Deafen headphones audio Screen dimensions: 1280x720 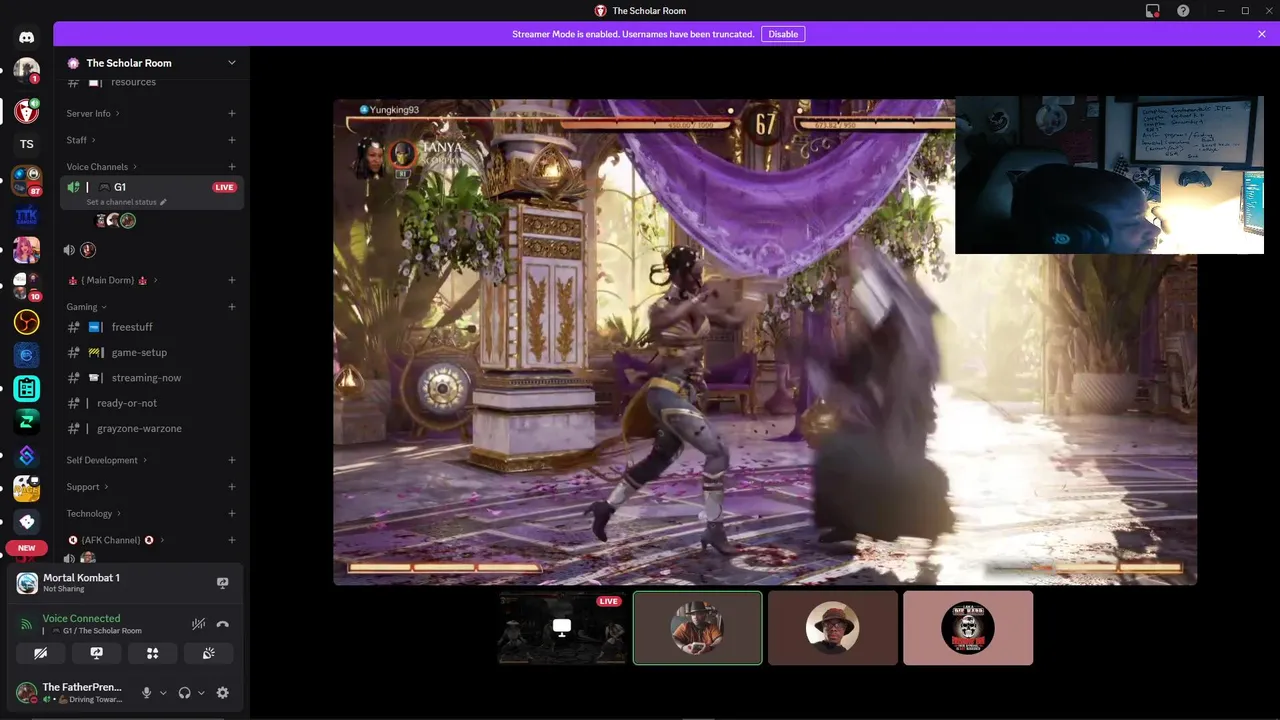(185, 693)
